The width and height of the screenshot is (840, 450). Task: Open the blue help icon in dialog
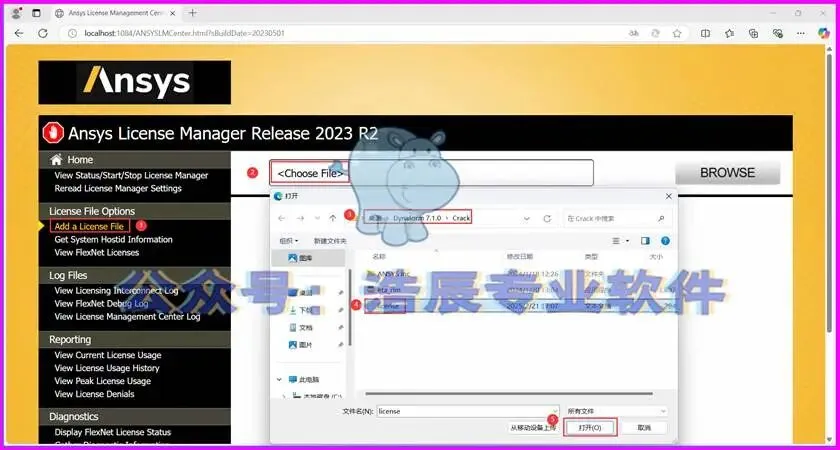[665, 241]
